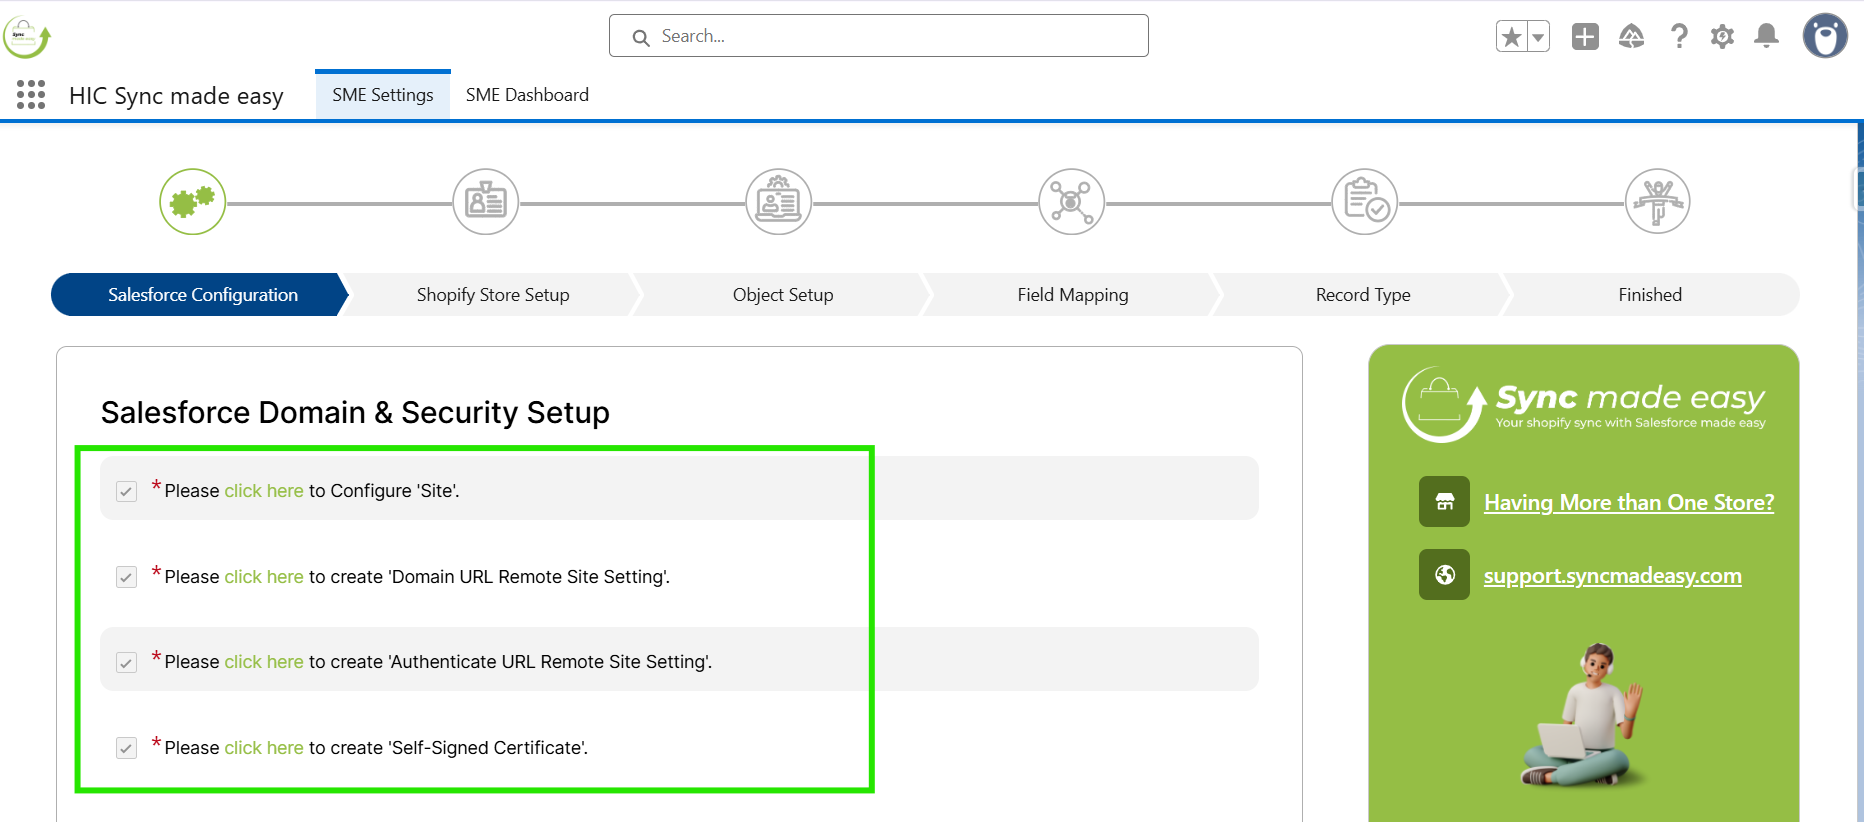
Task: Click the Field Mapping network step icon
Action: coord(1072,202)
